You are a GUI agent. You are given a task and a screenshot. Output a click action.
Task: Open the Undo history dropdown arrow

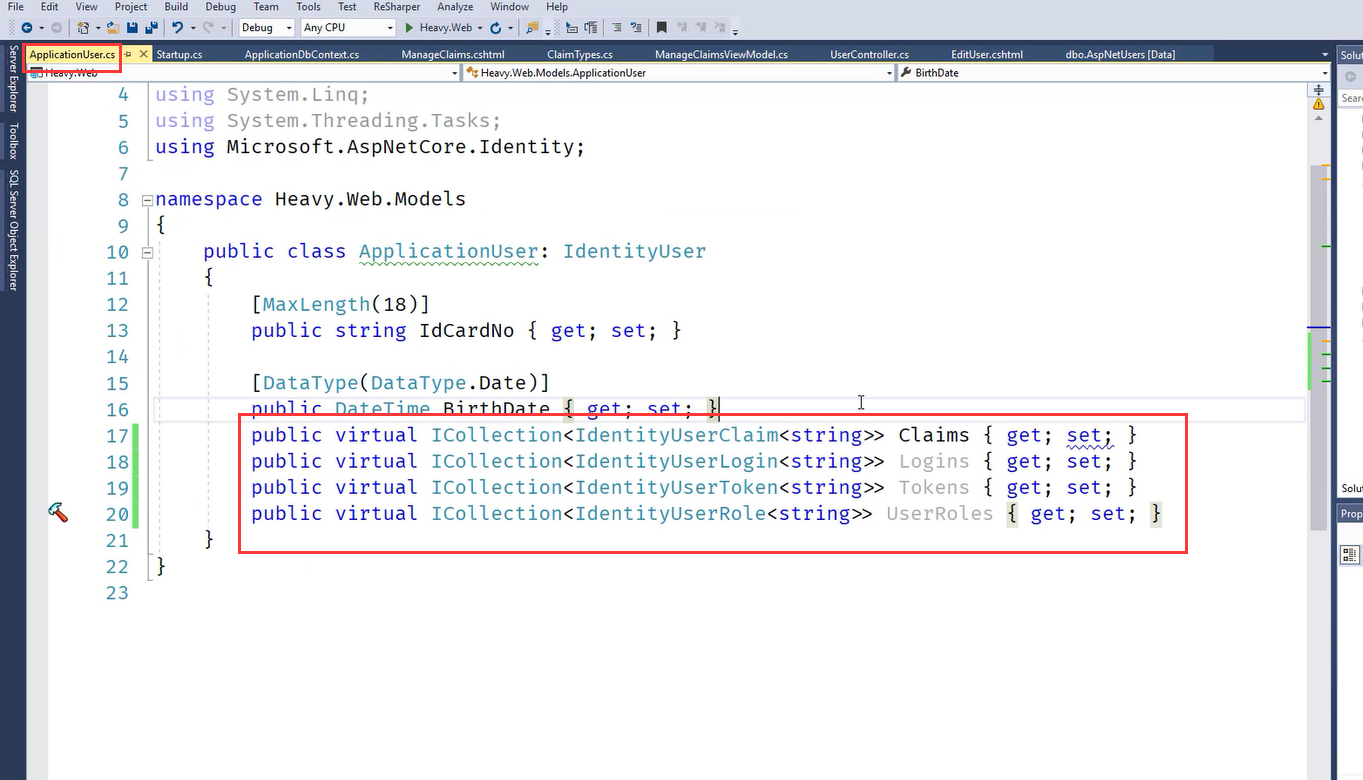(193, 28)
